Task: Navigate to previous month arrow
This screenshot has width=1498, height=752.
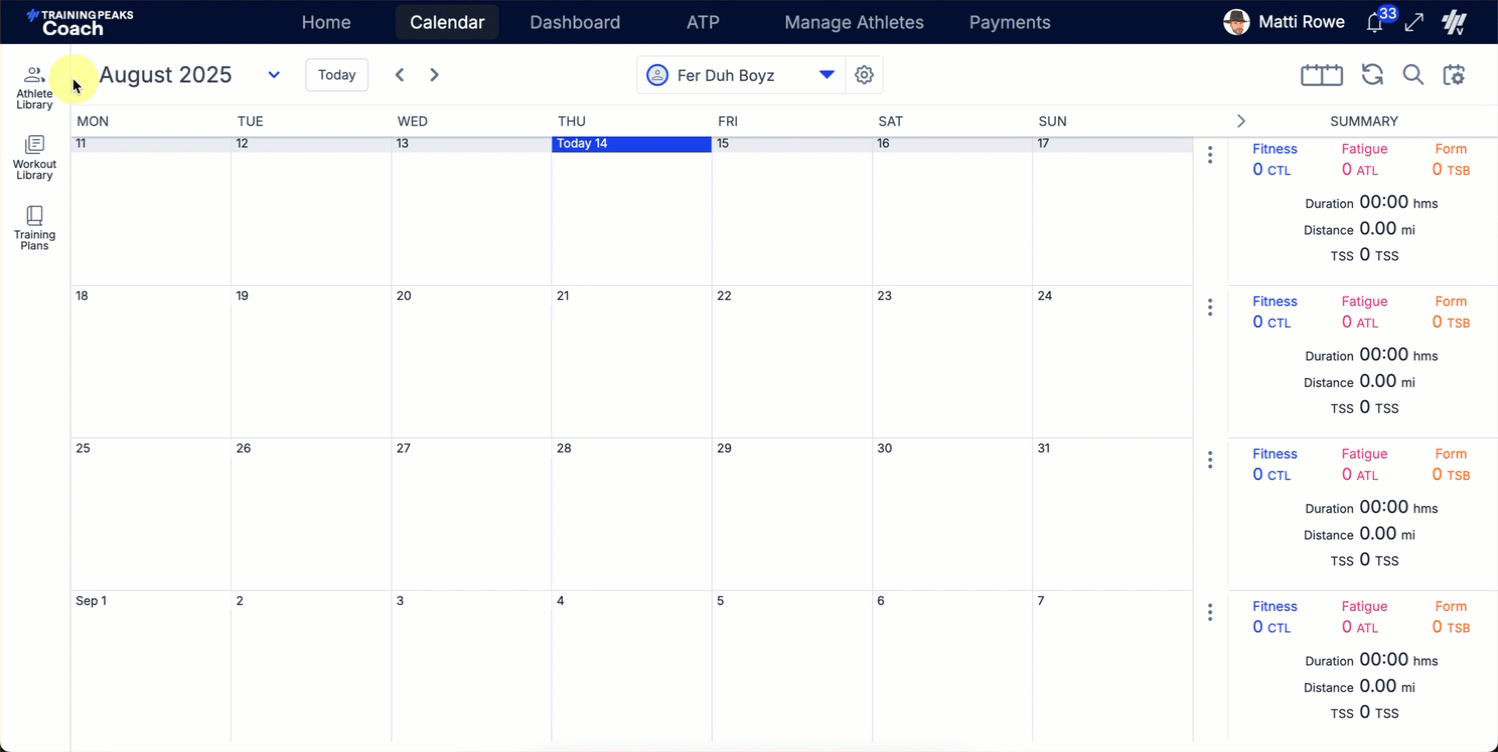Action: (399, 75)
